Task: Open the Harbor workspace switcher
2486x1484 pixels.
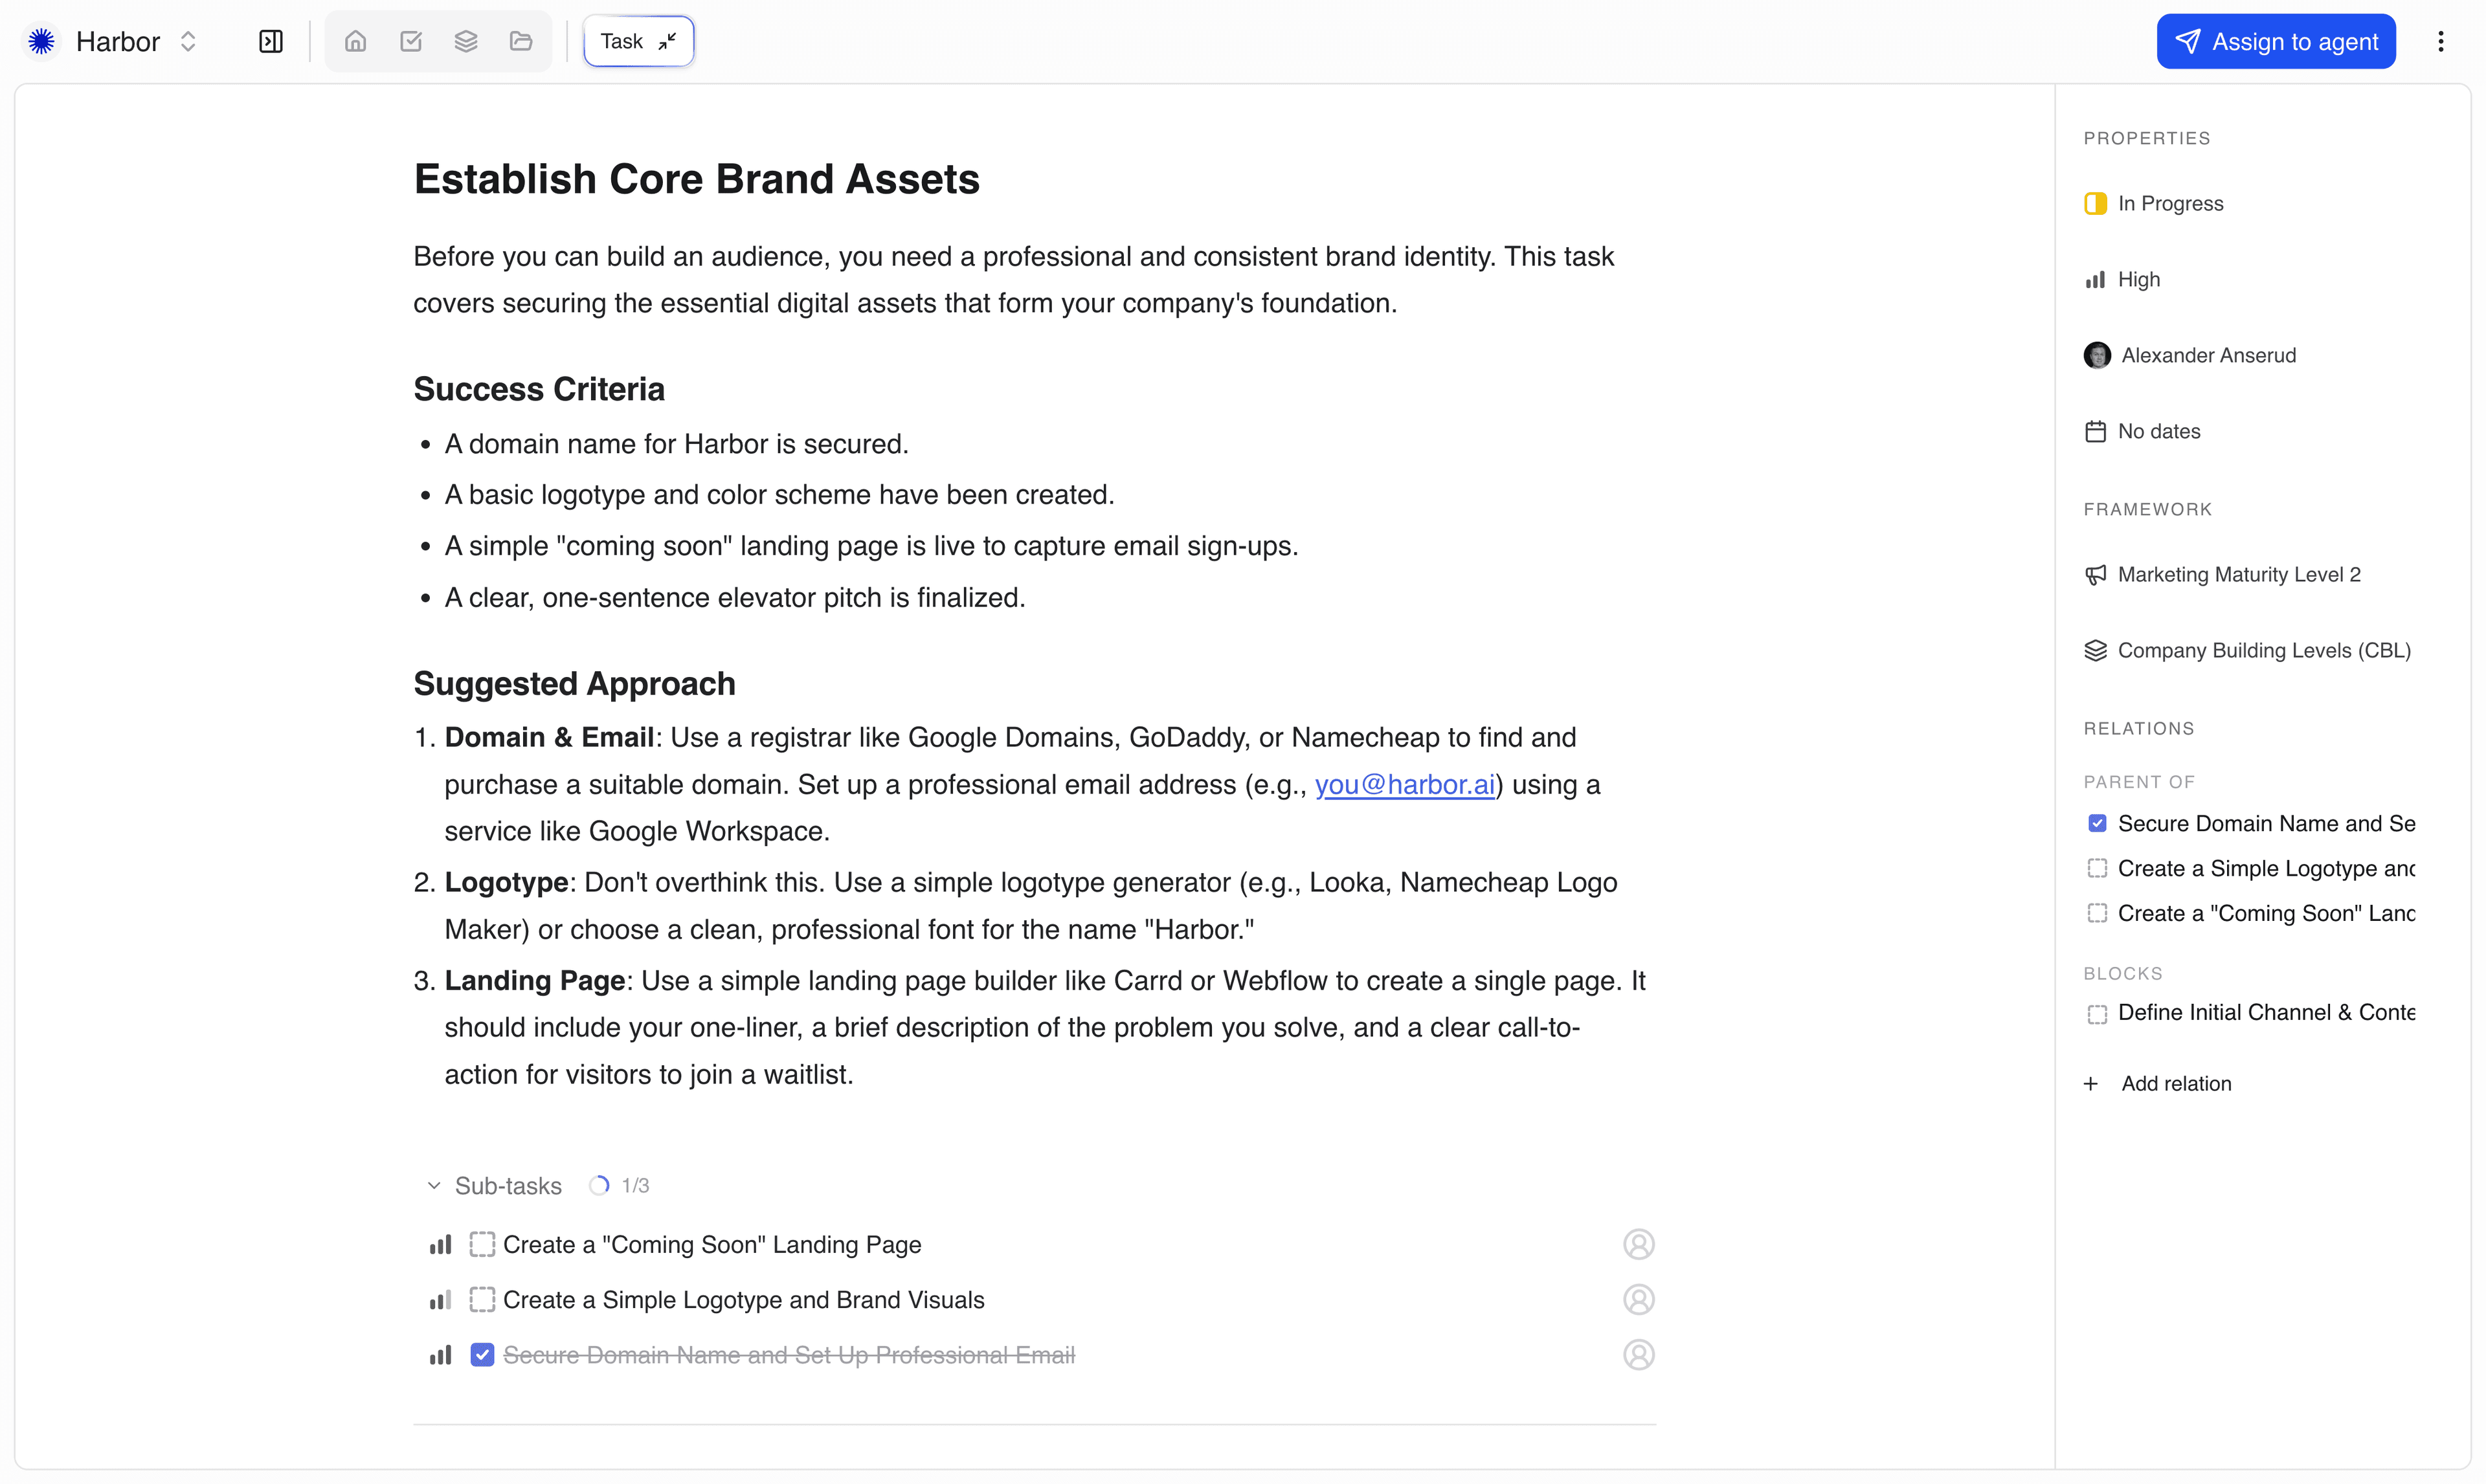Action: [118, 41]
